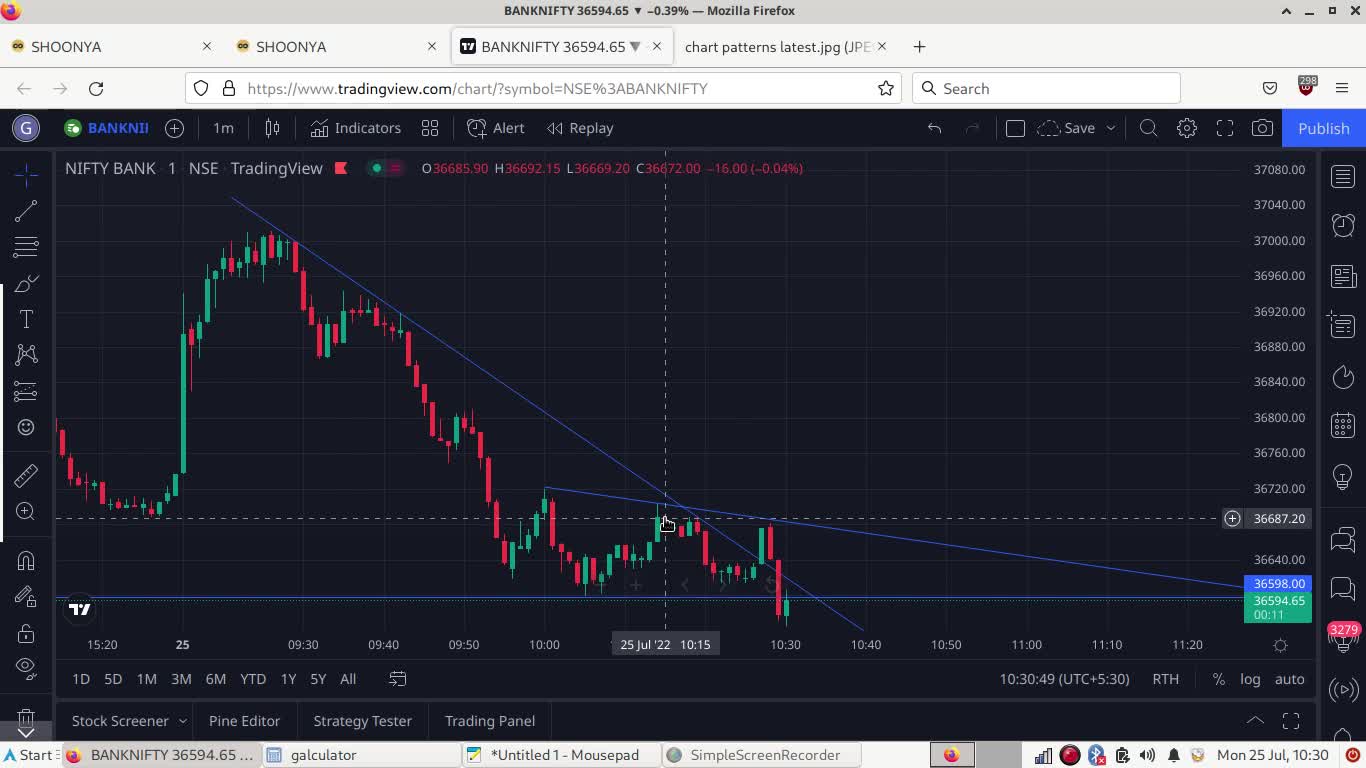Select the 1D time range
1366x768 pixels.
click(x=81, y=679)
